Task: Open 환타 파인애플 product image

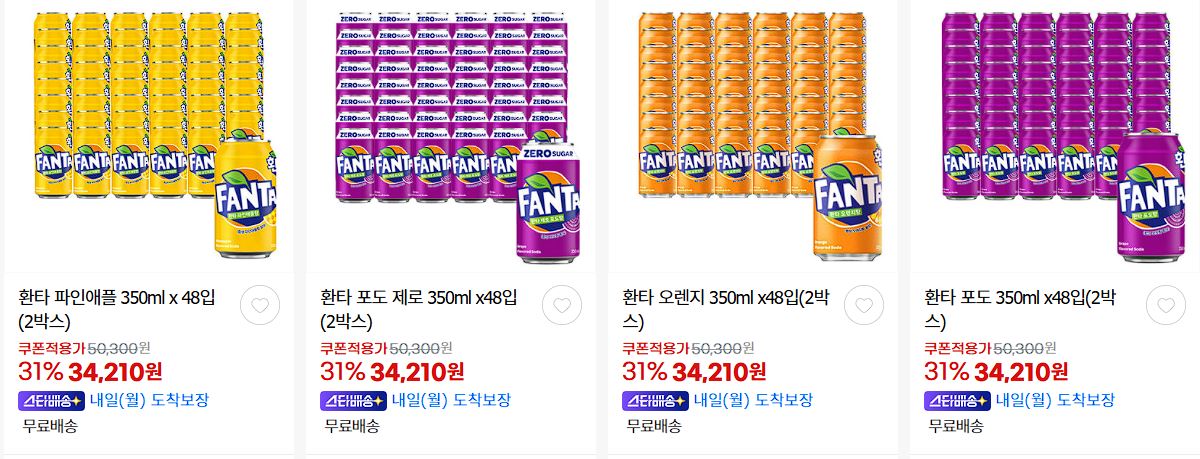Action: [x=149, y=135]
